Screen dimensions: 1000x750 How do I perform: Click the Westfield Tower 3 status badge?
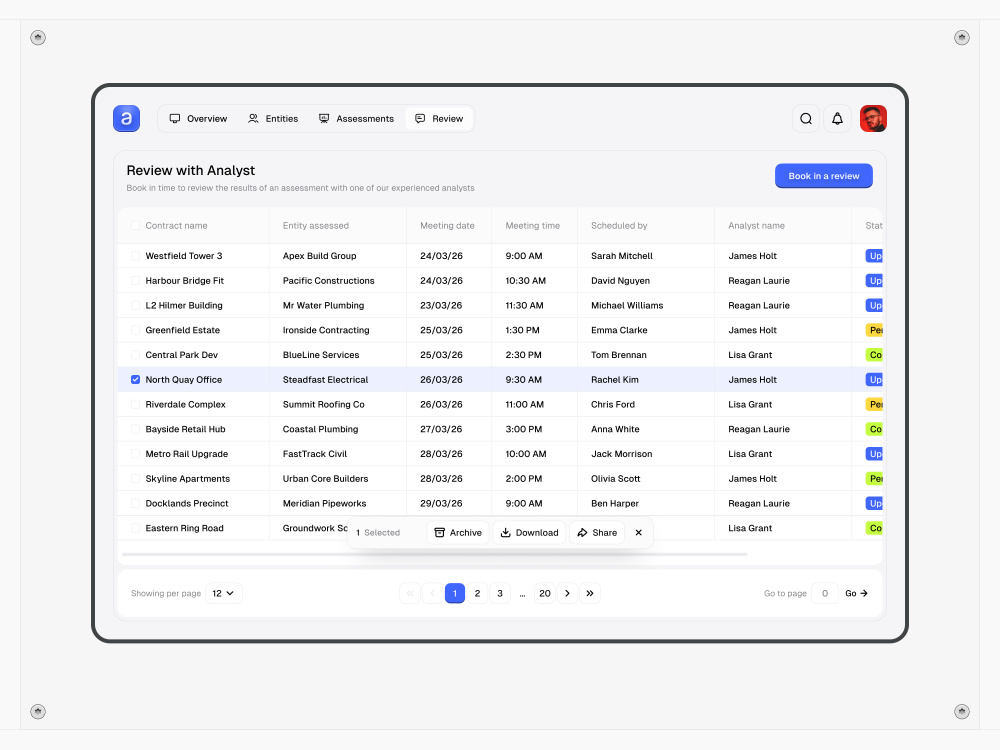(874, 256)
